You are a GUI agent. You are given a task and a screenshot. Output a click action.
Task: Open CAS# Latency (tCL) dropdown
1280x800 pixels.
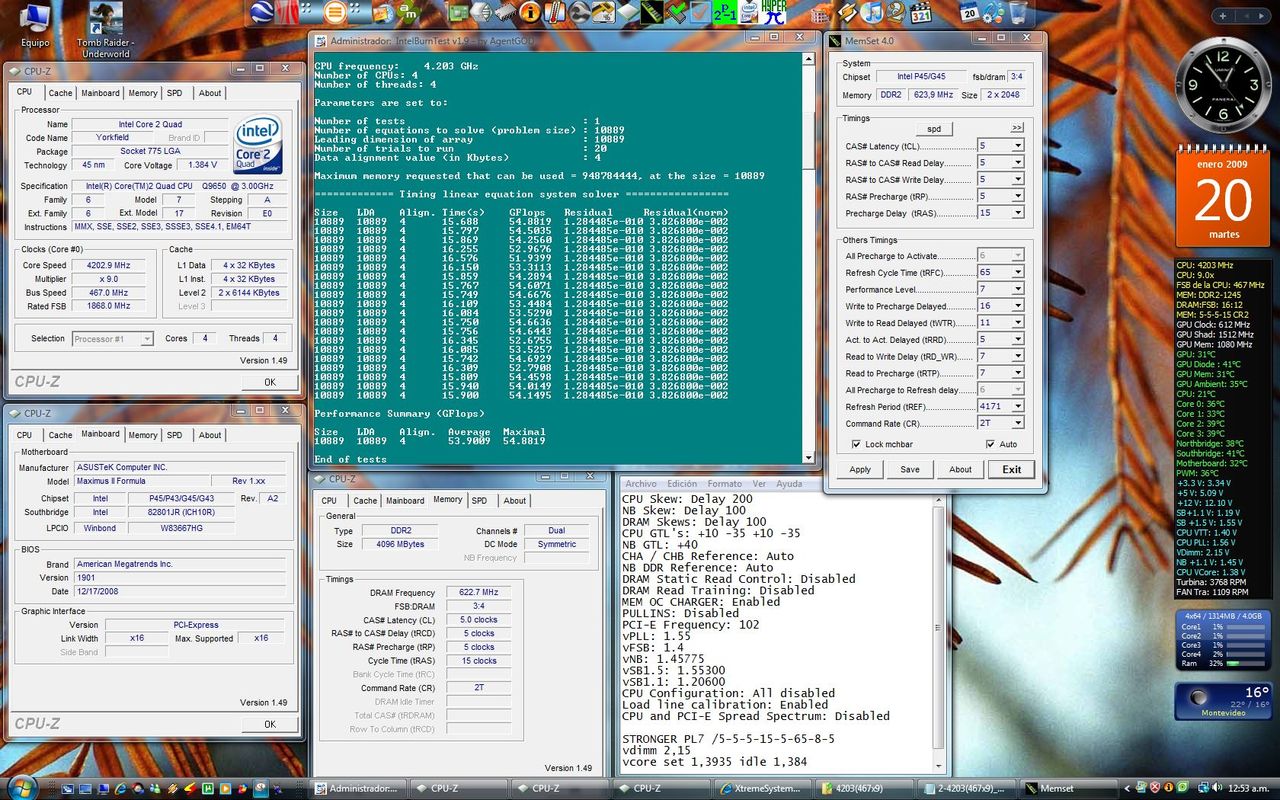[x=1001, y=146]
